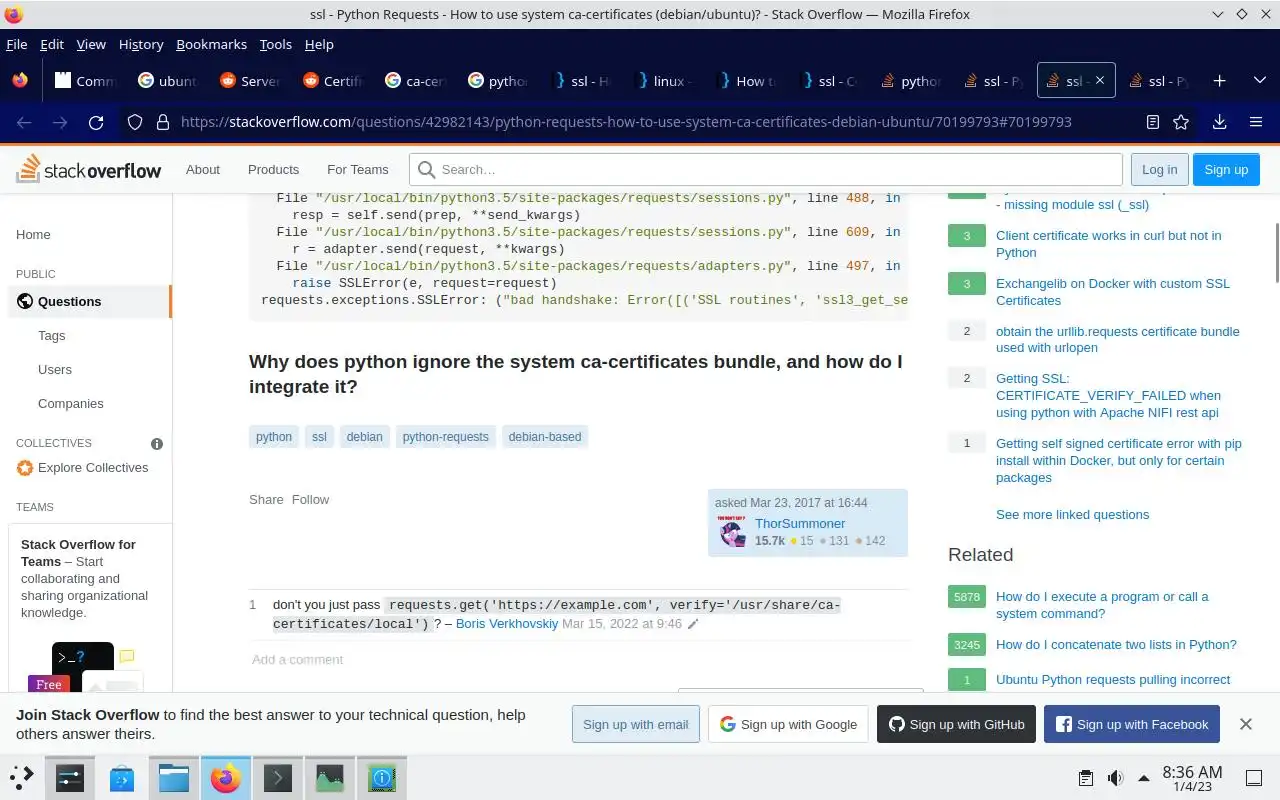
Task: Open the system monitor from taskbar
Action: (x=330, y=777)
